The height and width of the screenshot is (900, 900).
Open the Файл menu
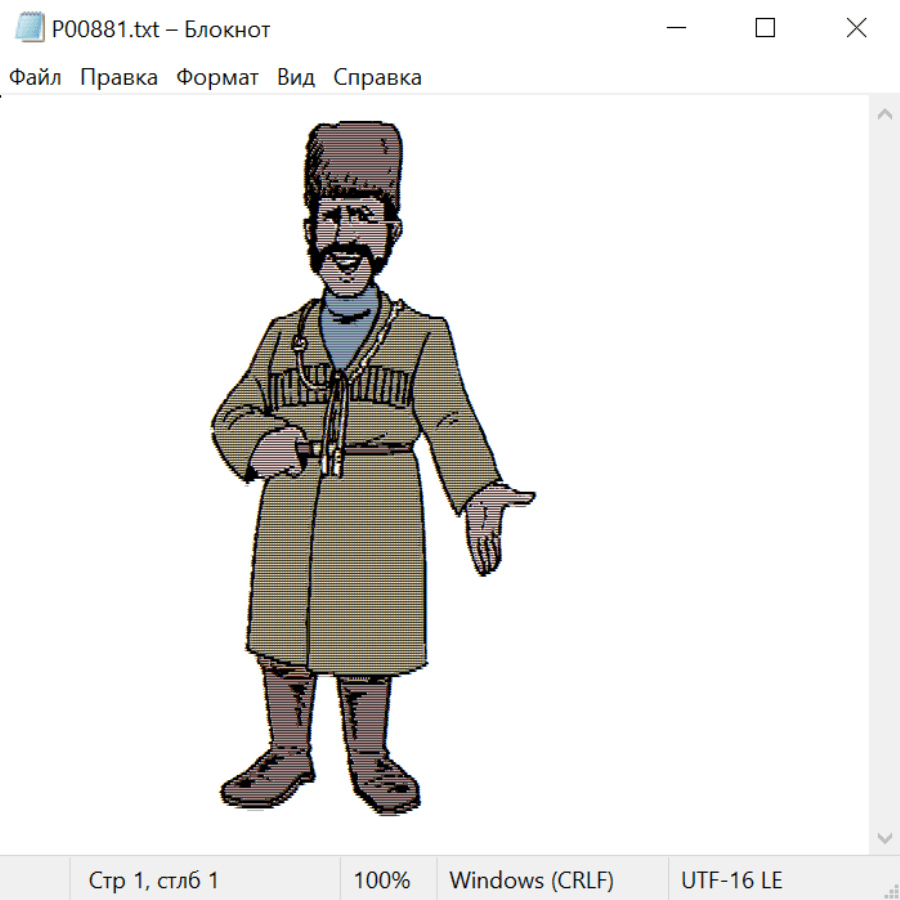click(35, 78)
